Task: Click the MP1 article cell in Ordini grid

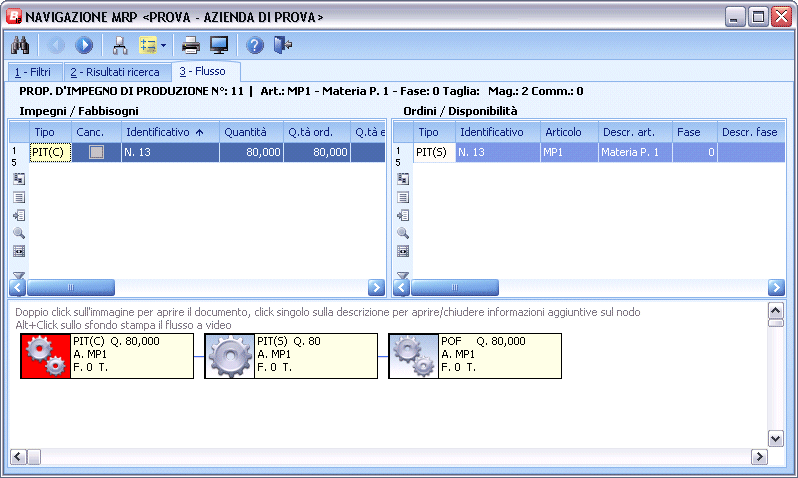Action: [x=569, y=152]
